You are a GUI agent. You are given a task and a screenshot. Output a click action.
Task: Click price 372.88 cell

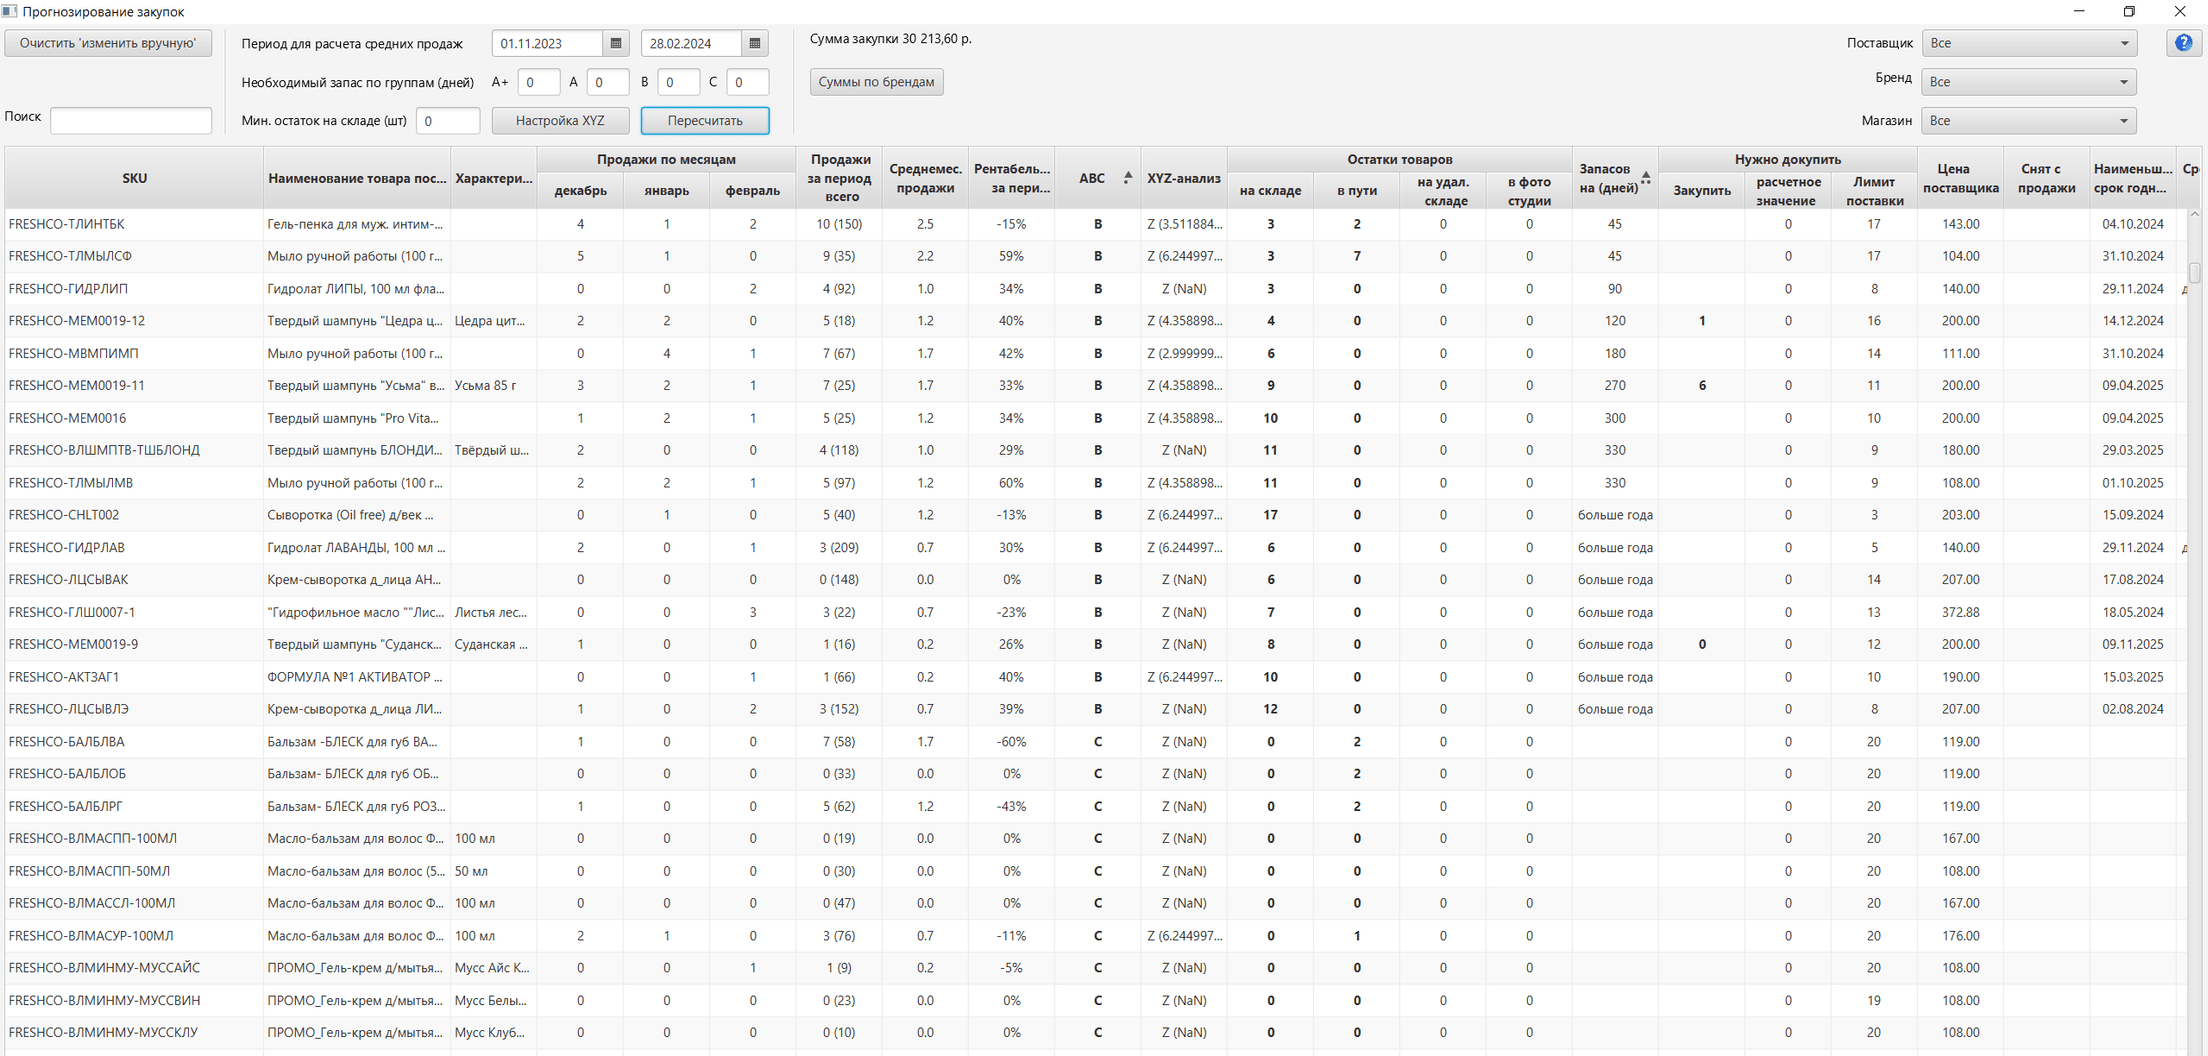point(1960,612)
